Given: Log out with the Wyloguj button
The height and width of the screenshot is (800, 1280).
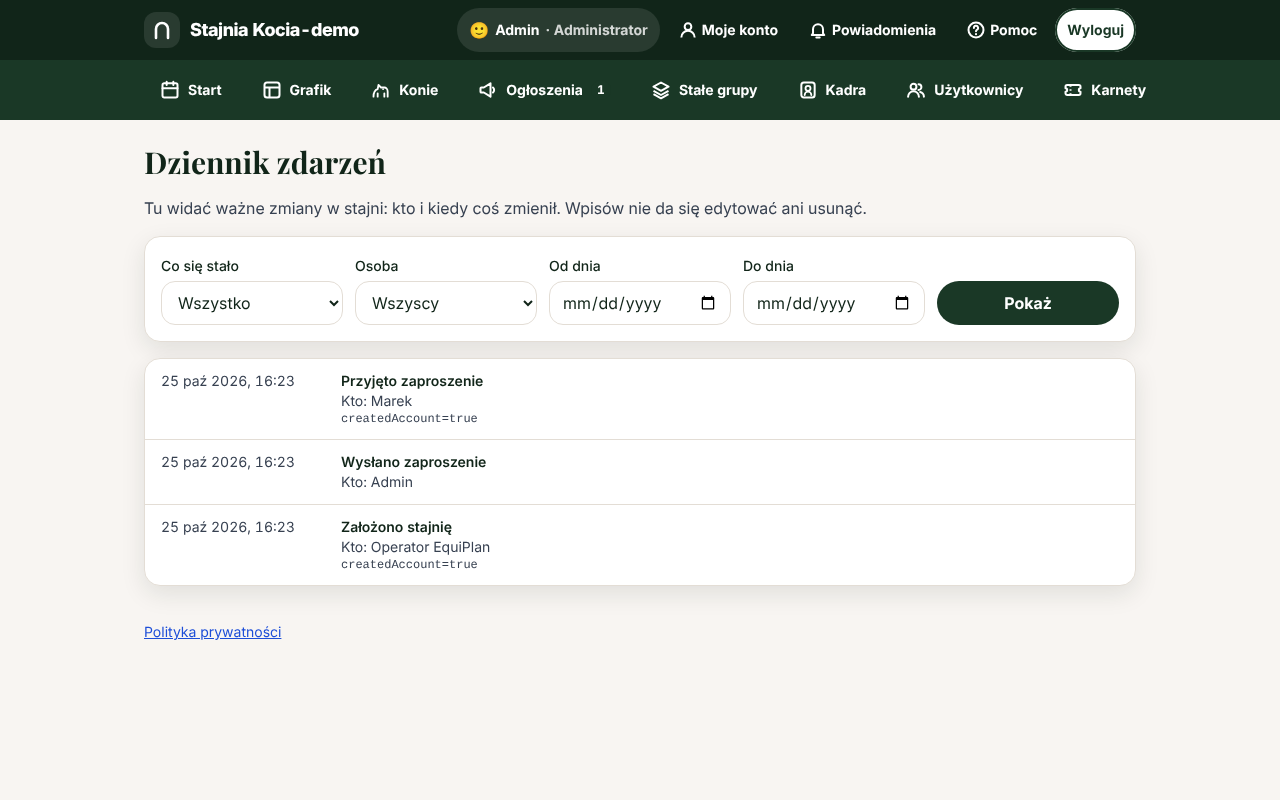Looking at the screenshot, I should 1096,30.
